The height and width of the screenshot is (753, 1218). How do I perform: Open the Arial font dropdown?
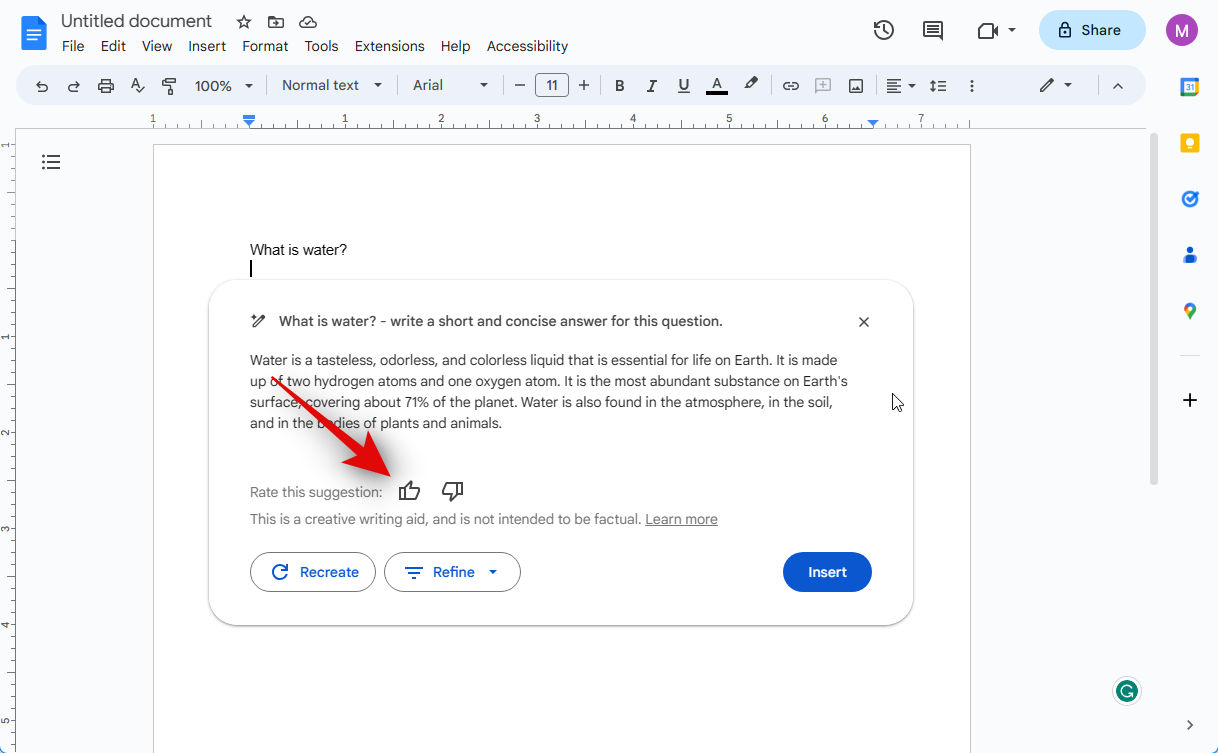pyautogui.click(x=450, y=86)
